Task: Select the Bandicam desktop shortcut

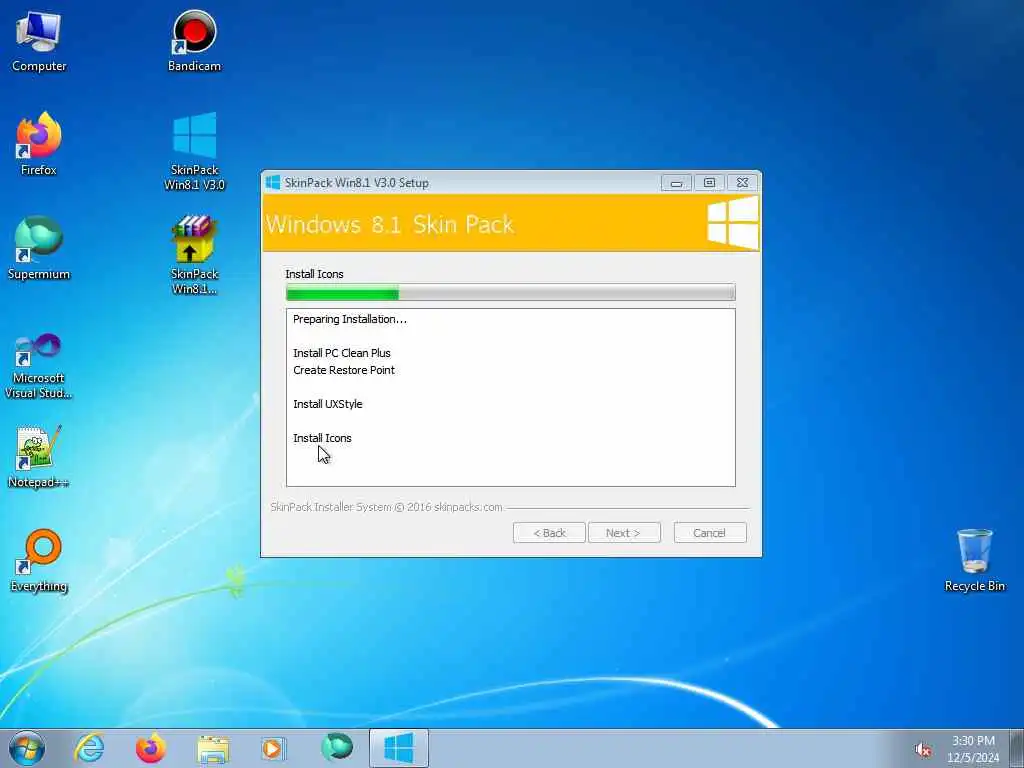Action: click(194, 41)
